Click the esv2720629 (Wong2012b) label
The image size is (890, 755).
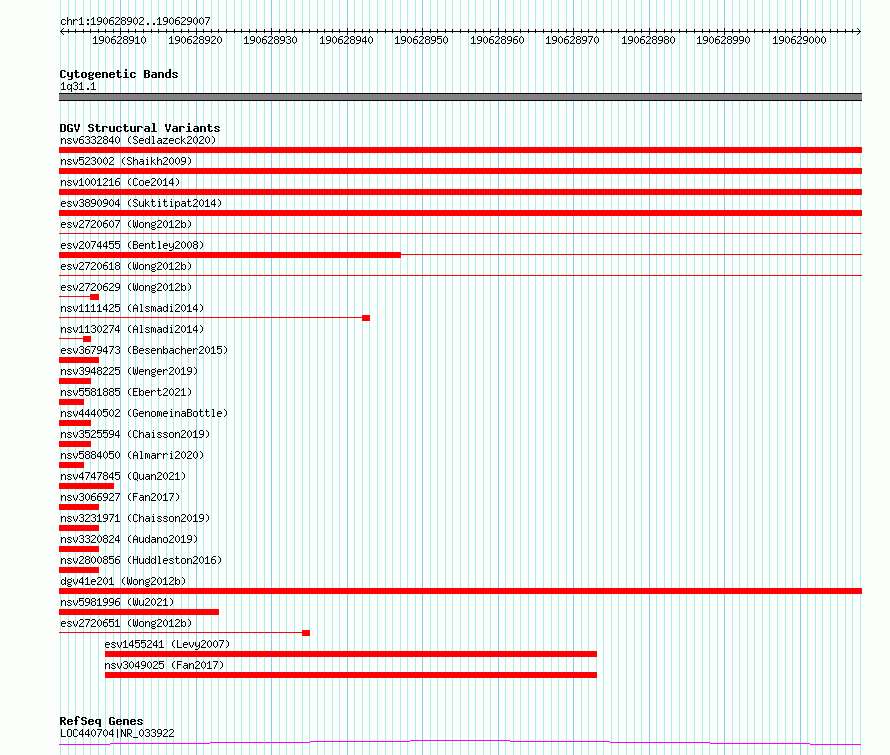click(x=126, y=287)
